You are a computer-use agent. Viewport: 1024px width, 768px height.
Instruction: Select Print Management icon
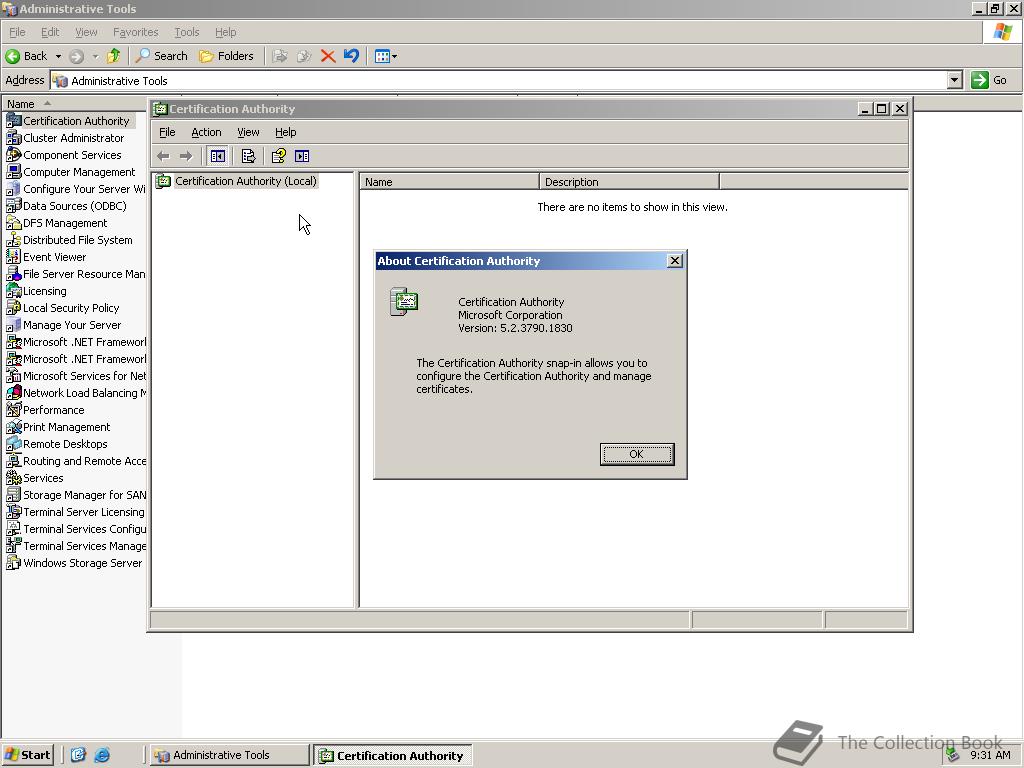pos(14,426)
